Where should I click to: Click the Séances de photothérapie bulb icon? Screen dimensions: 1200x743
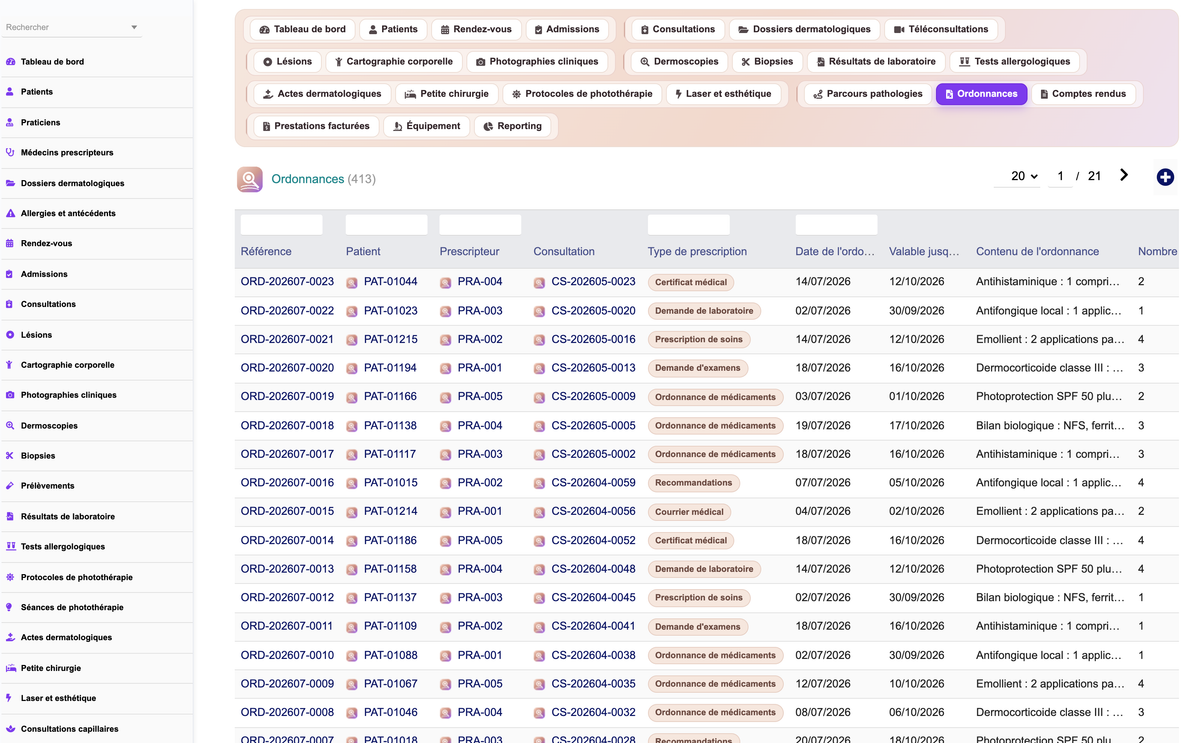(x=10, y=607)
